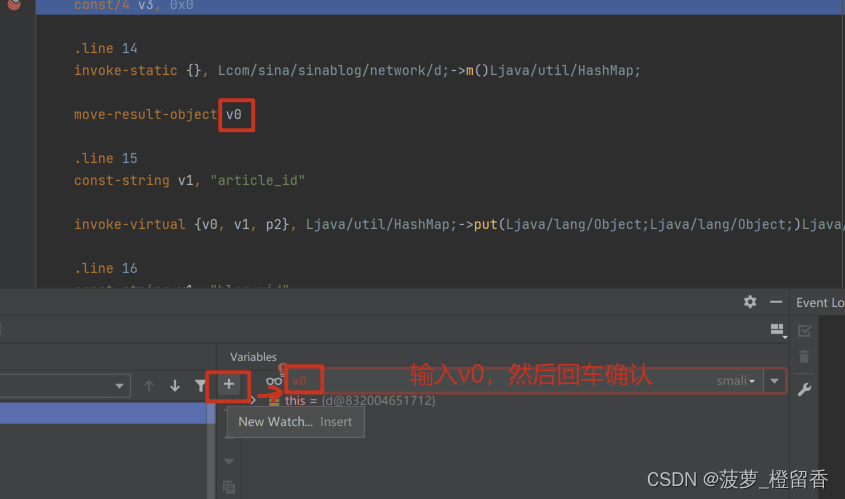Click the mark-as-read checkbox icon
845x499 pixels.
click(x=804, y=330)
